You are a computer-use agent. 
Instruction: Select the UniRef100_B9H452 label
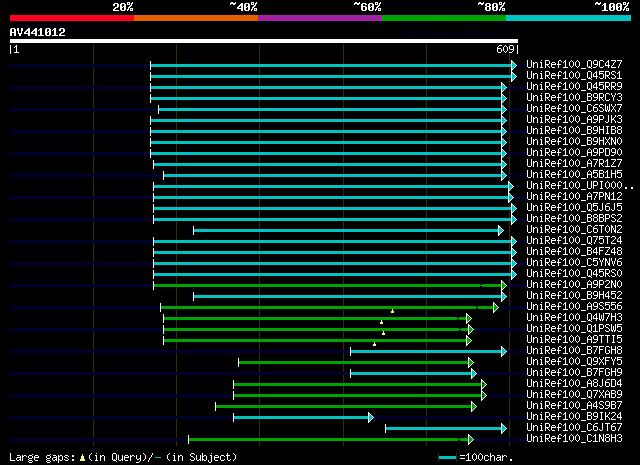pos(574,296)
